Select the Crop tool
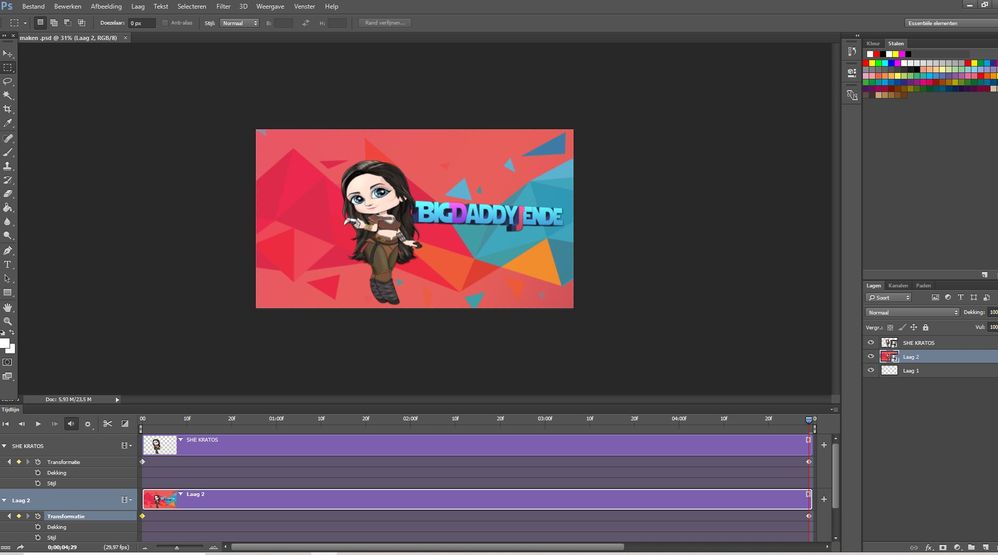The image size is (998, 555). pos(8,109)
